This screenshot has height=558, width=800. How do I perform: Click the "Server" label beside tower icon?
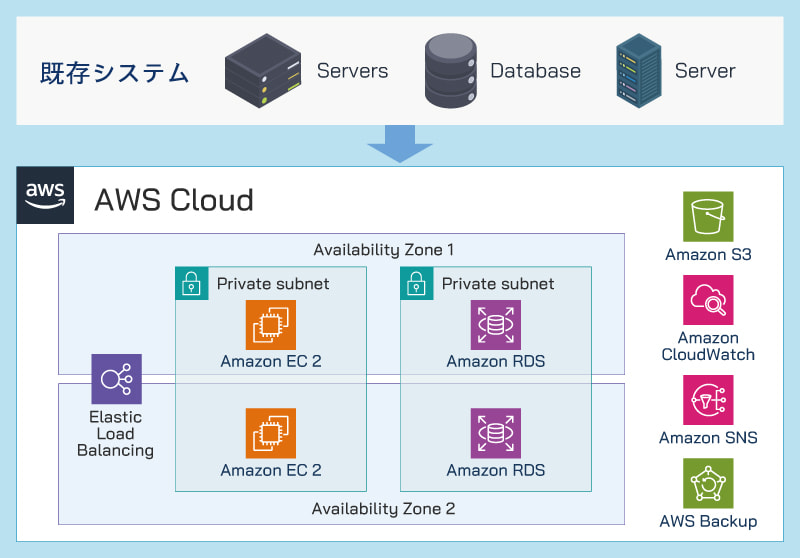(705, 70)
